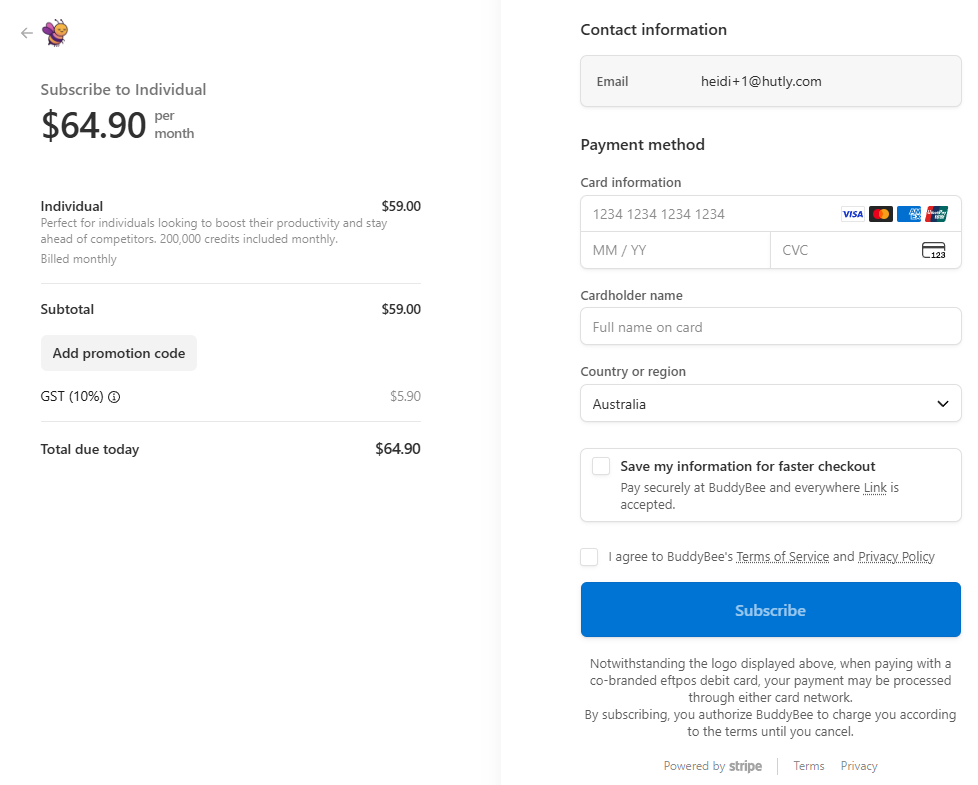Open the Terms of Service link

782,557
